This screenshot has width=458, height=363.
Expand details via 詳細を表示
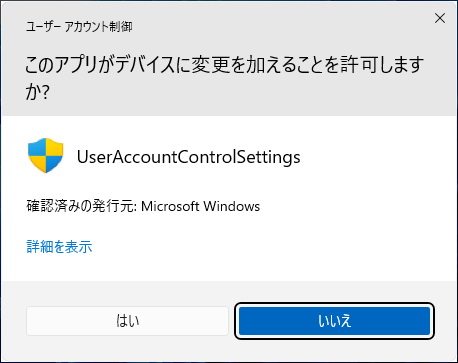(x=59, y=247)
